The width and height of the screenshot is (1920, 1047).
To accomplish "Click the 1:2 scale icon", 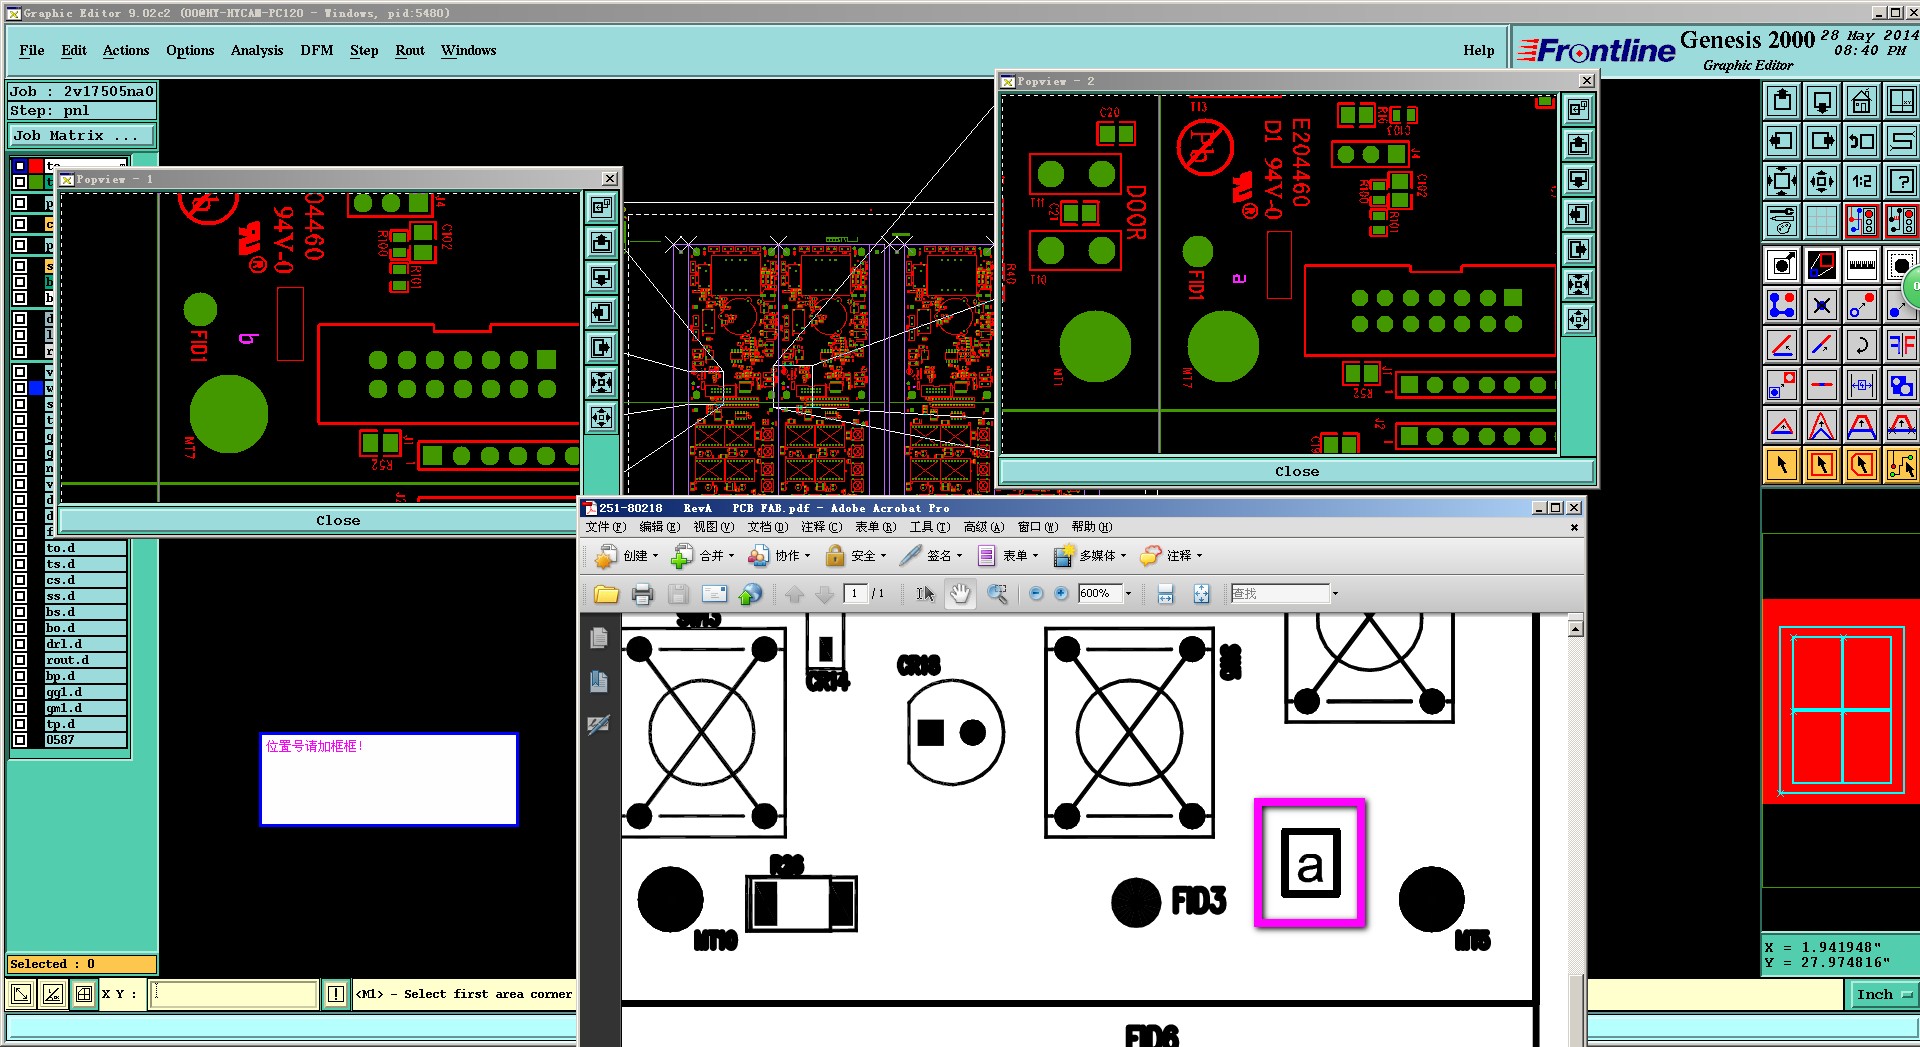I will 1862,181.
